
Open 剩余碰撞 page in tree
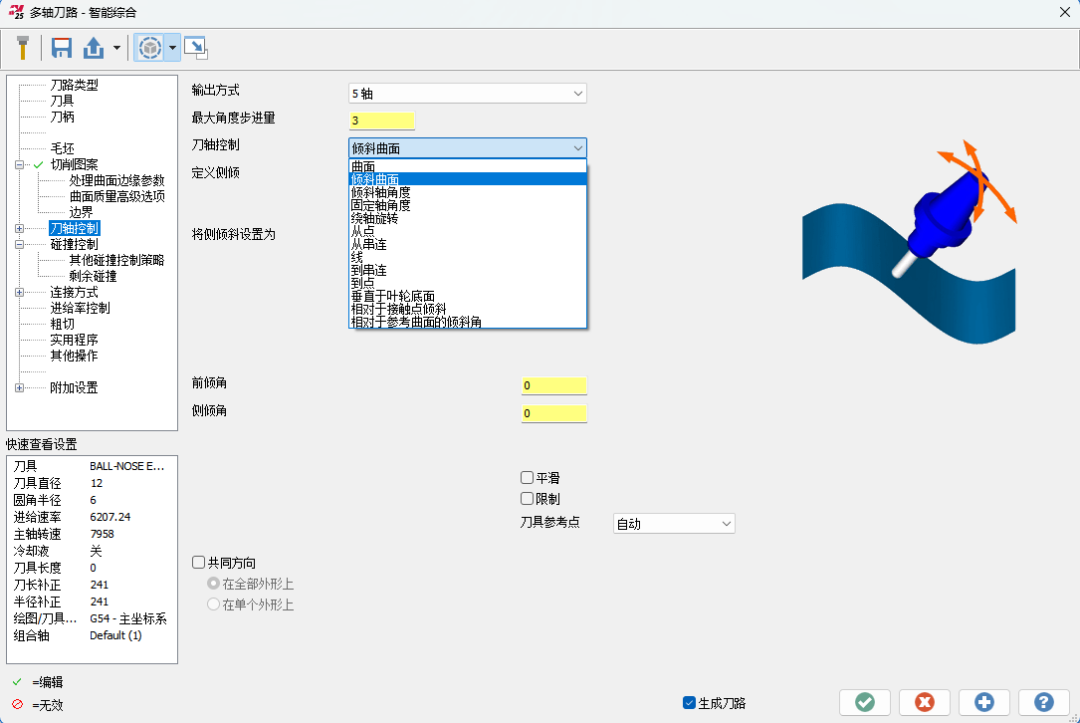pos(93,276)
